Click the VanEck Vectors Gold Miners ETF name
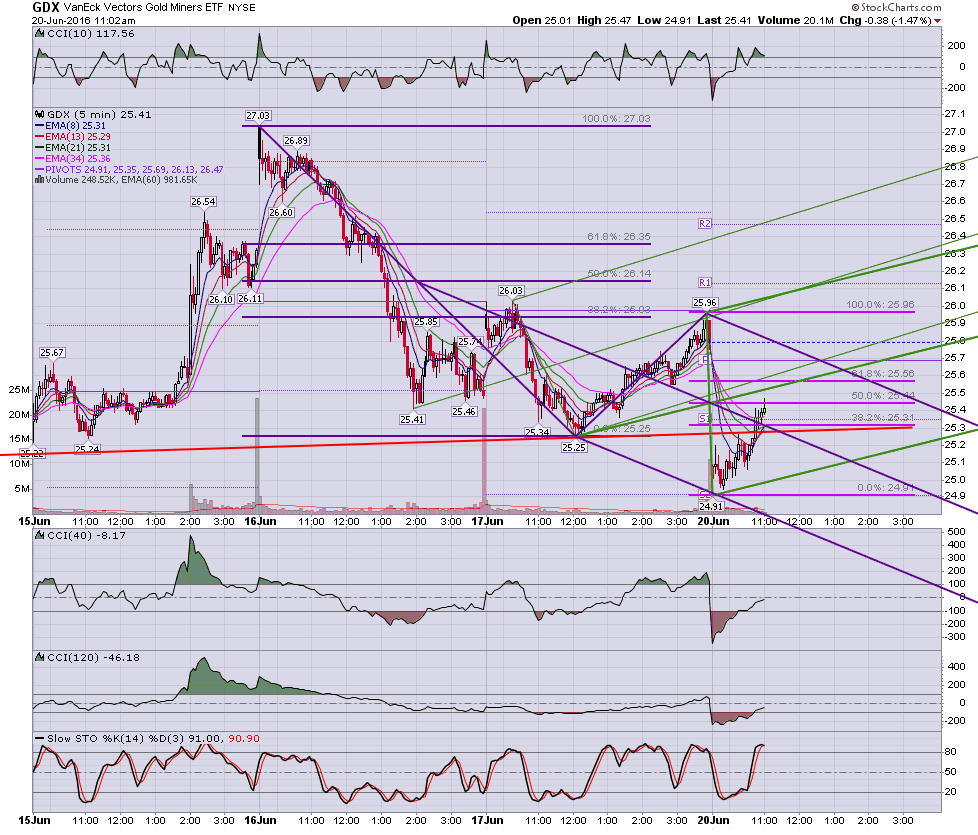978x835 pixels. (x=143, y=7)
